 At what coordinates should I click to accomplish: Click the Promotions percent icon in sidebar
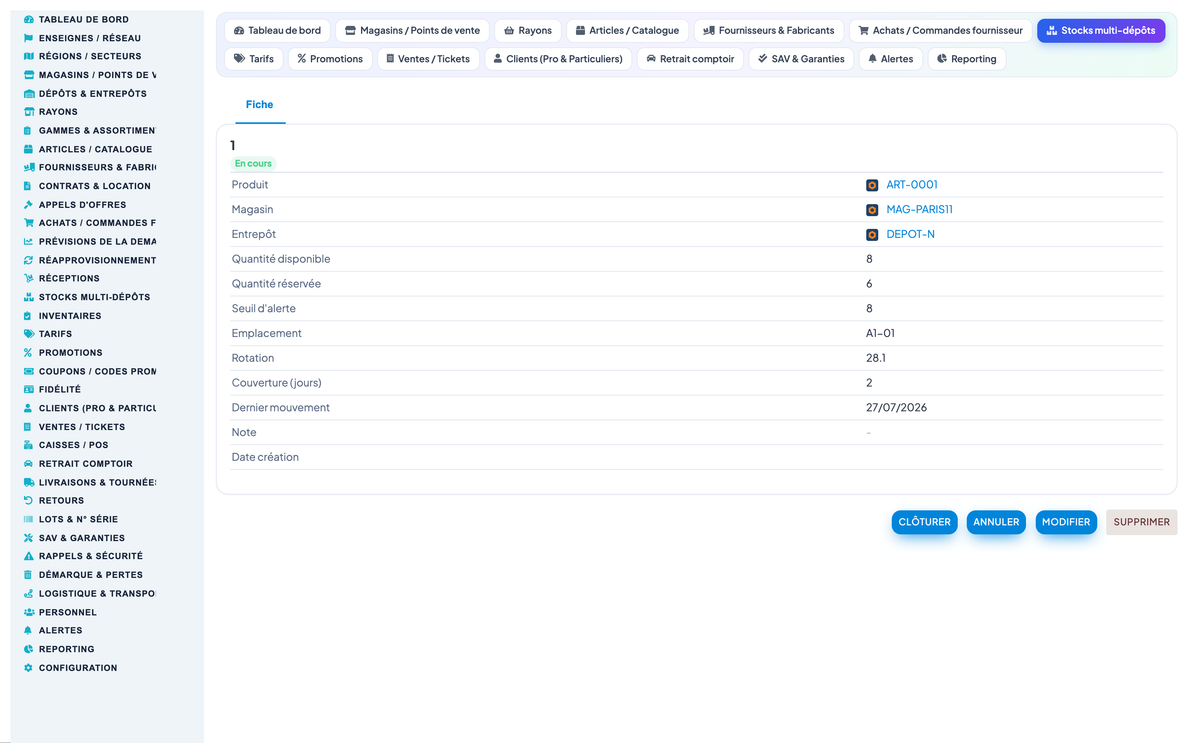click(x=29, y=353)
